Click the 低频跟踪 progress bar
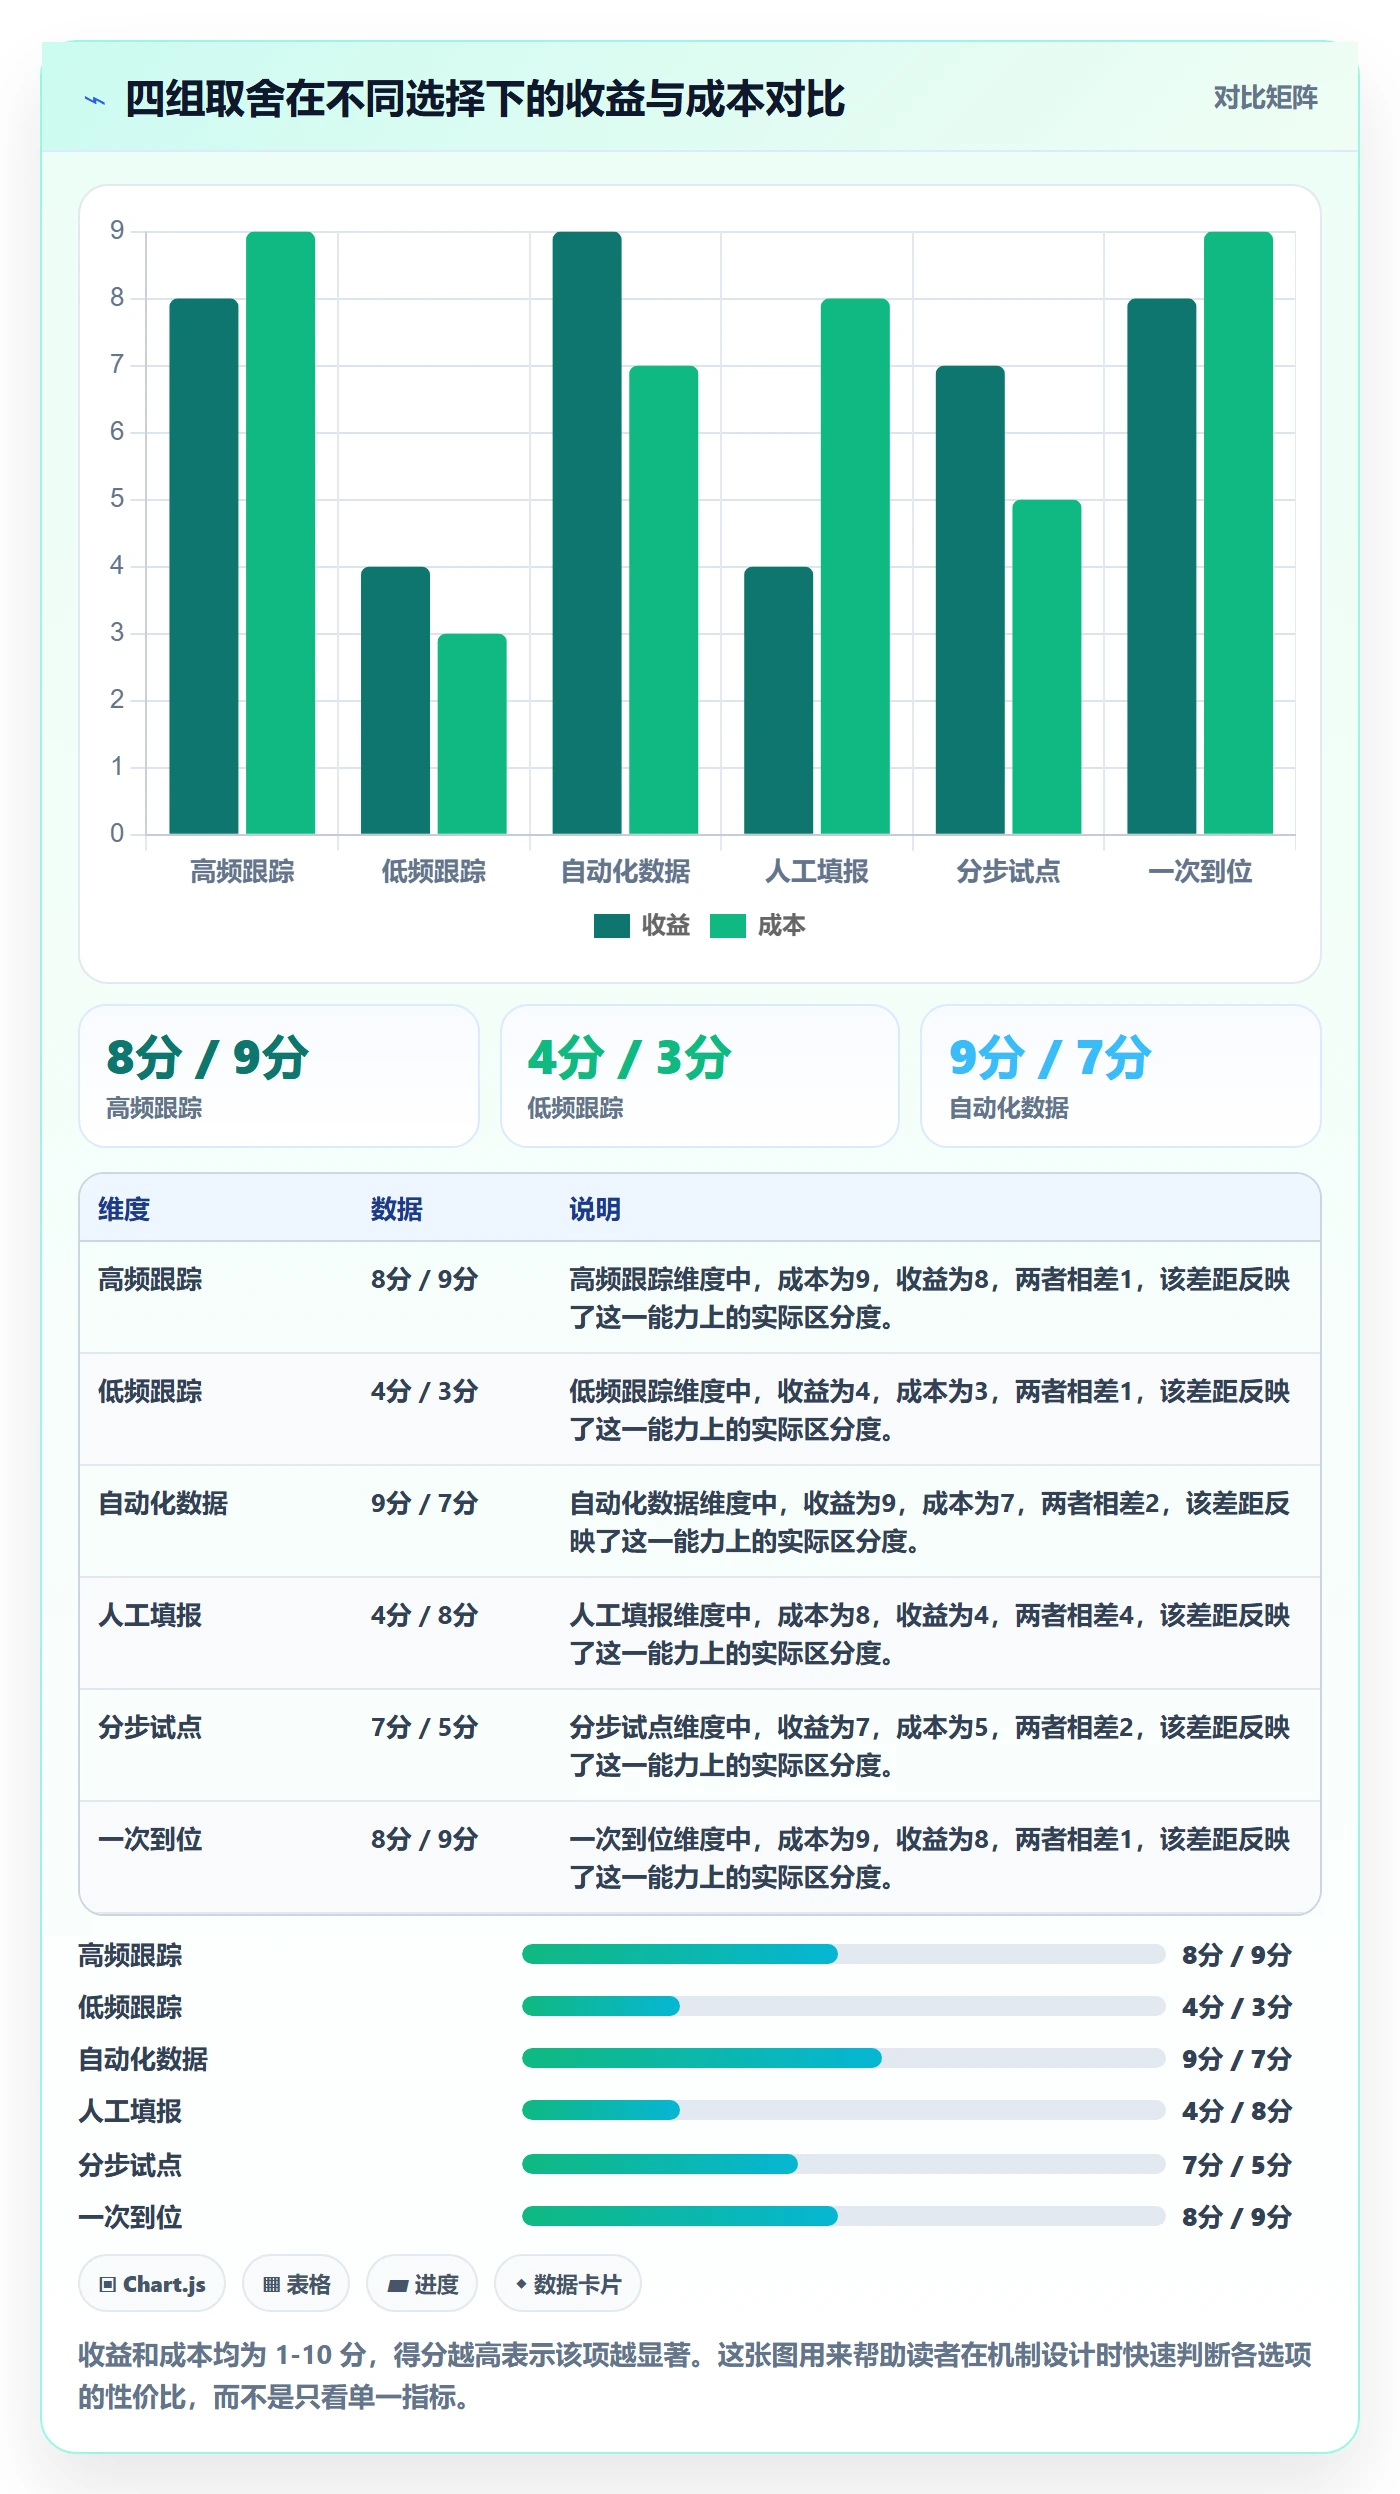1400x2494 pixels. tap(843, 2006)
